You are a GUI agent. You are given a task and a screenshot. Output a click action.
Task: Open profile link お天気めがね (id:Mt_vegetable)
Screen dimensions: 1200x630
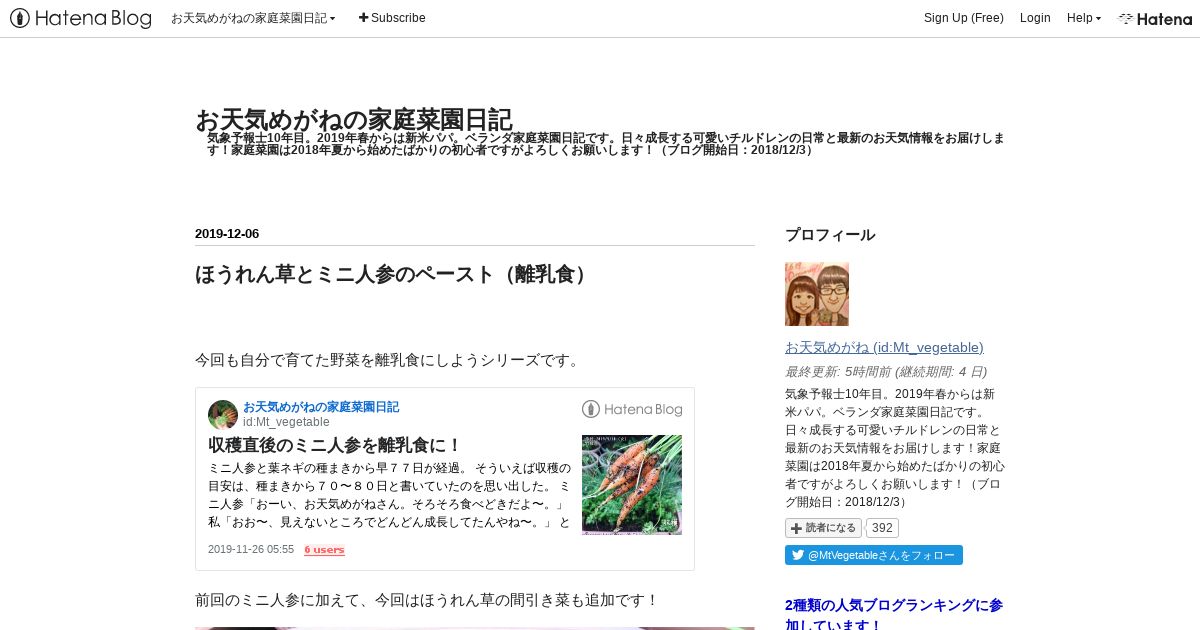point(884,347)
